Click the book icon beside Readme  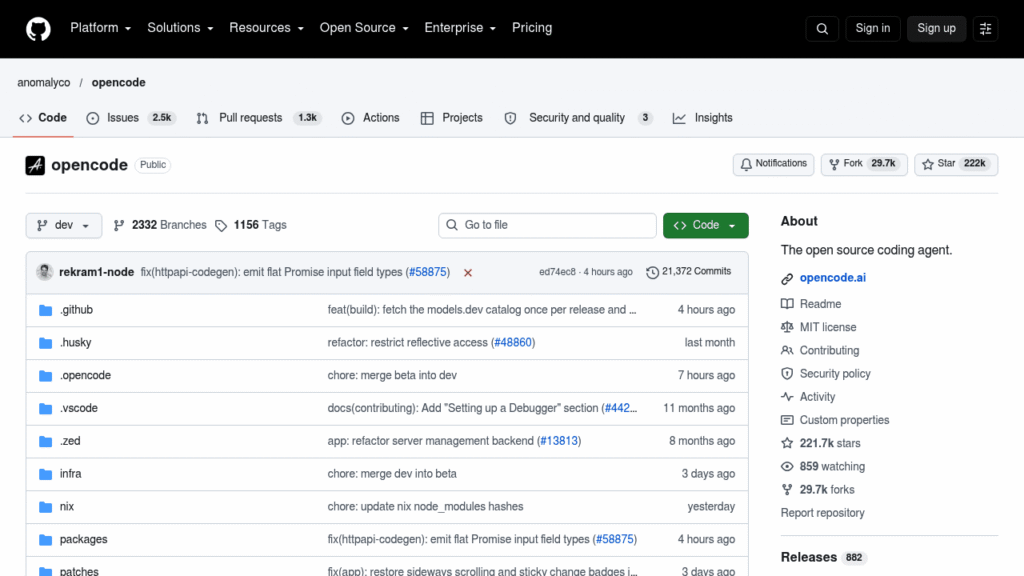787,304
